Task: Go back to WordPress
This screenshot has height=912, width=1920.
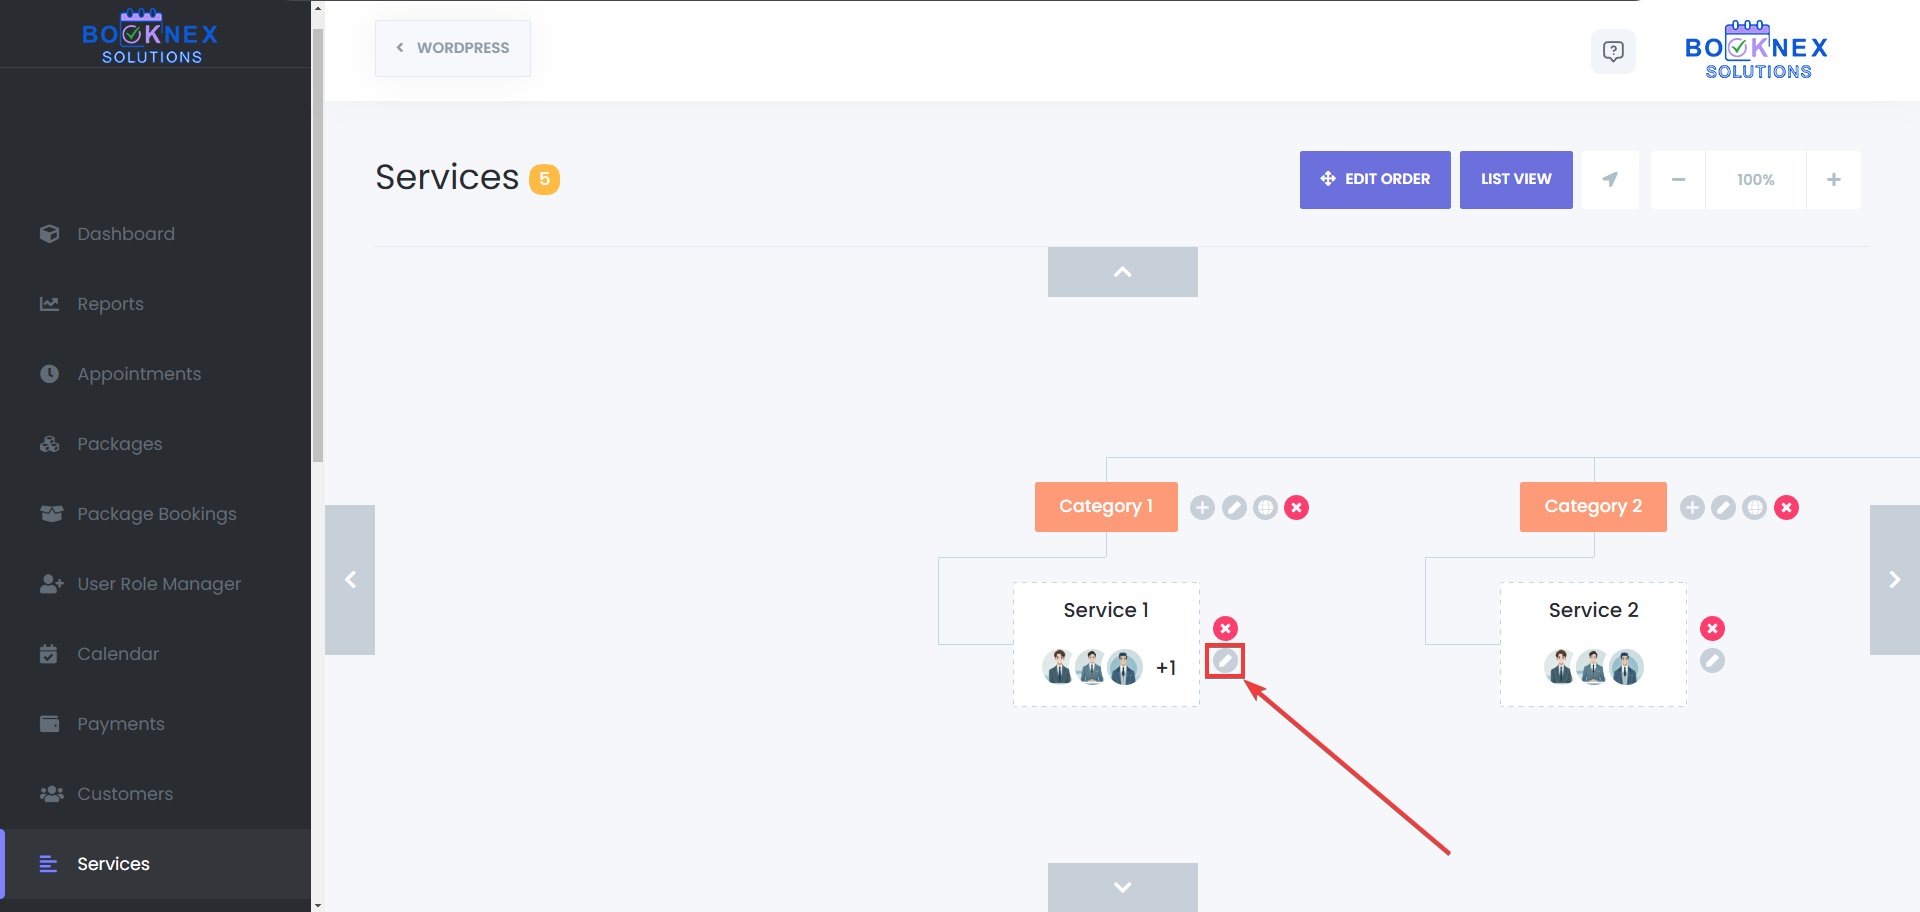Action: [453, 48]
